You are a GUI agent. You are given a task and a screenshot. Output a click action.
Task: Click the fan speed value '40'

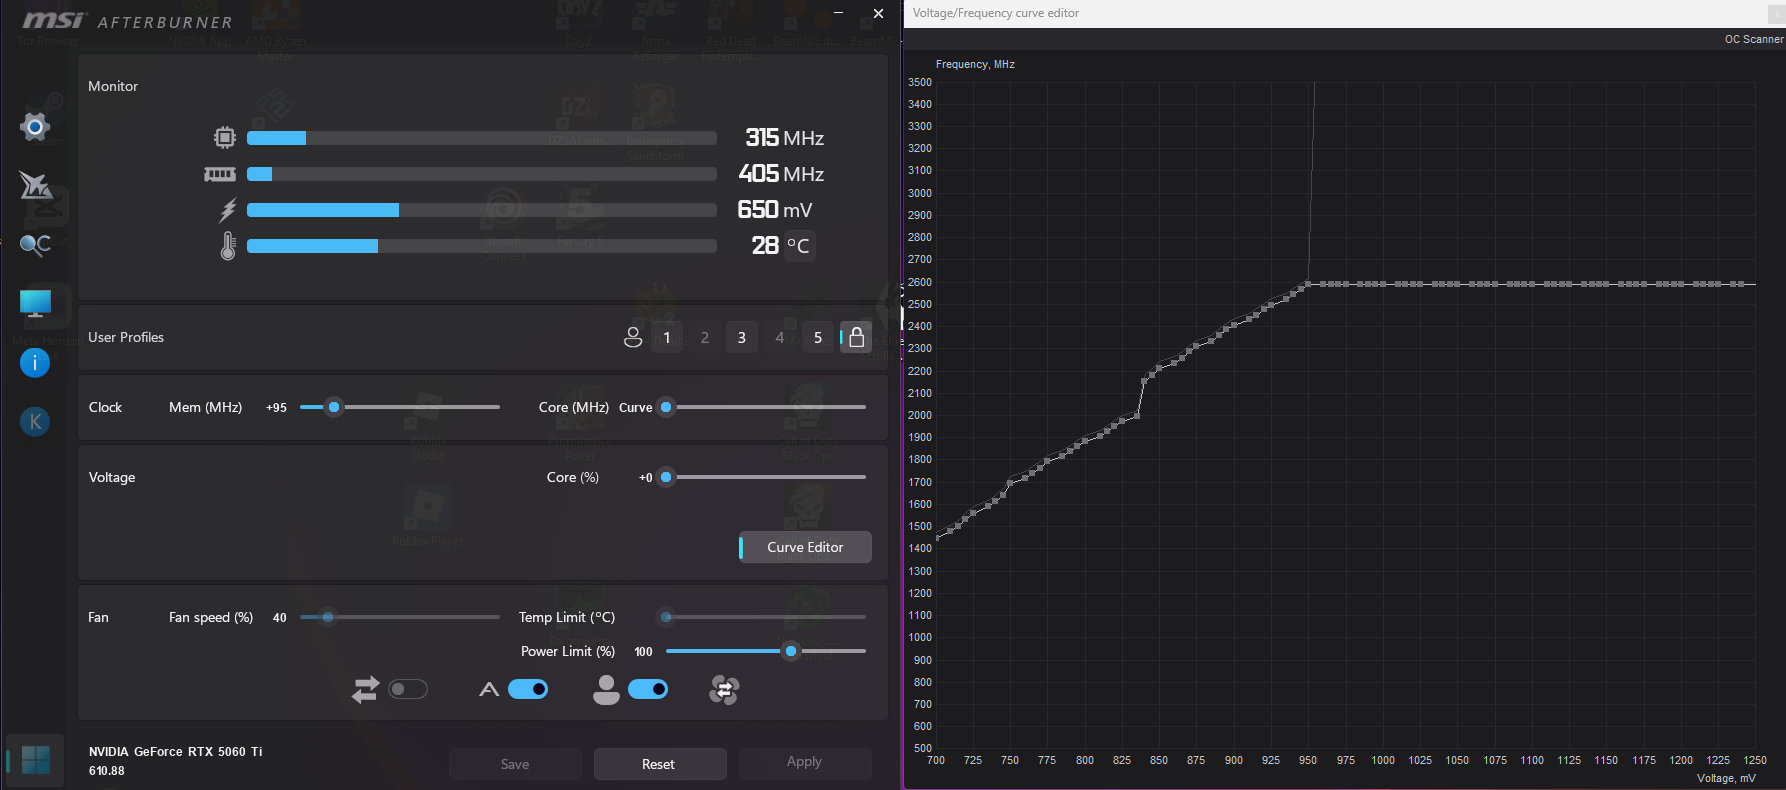[x=280, y=618]
